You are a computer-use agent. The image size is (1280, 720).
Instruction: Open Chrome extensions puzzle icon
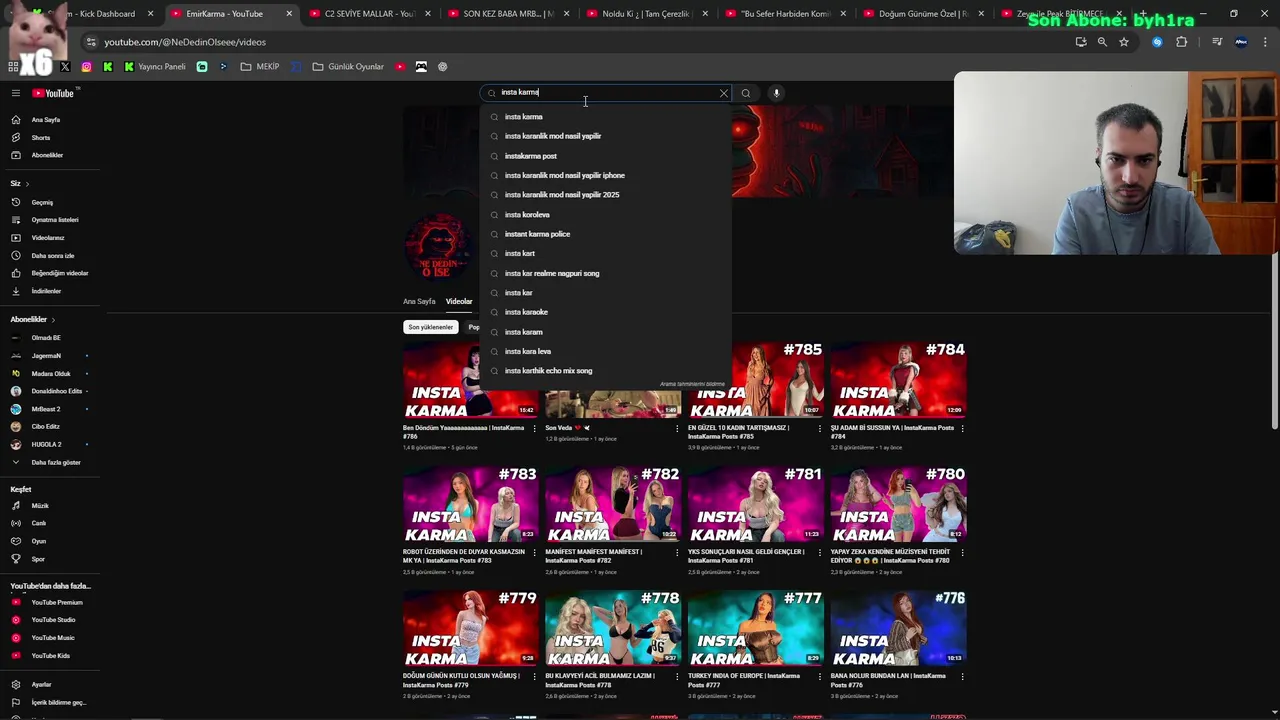[1182, 42]
